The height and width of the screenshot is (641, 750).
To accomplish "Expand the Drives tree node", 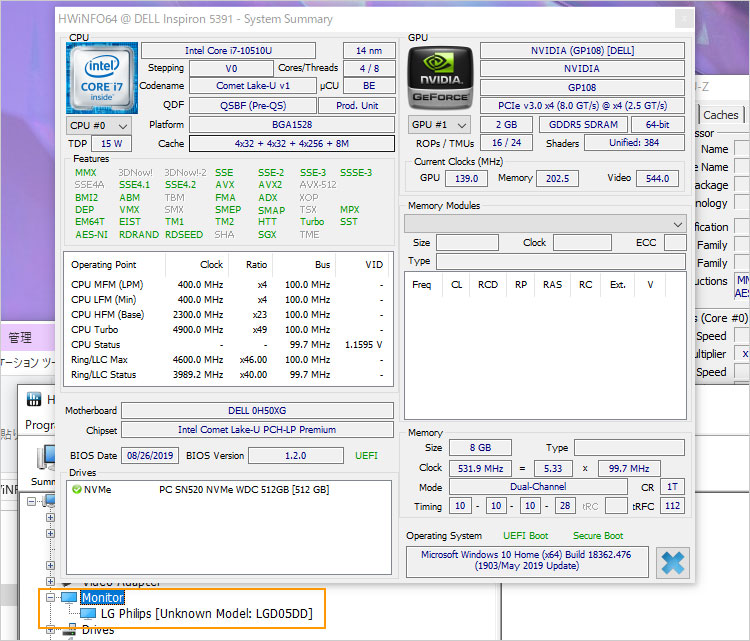I will click(x=51, y=630).
